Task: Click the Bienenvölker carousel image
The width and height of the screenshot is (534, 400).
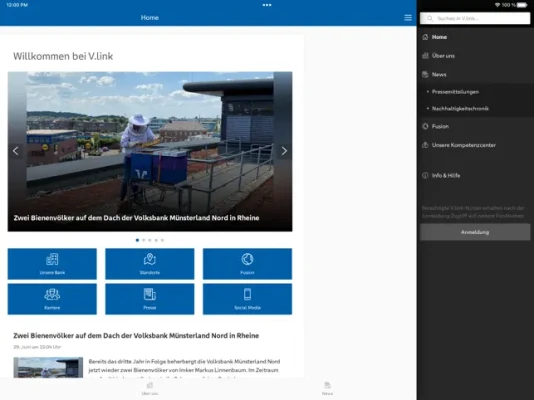Action: pos(150,151)
